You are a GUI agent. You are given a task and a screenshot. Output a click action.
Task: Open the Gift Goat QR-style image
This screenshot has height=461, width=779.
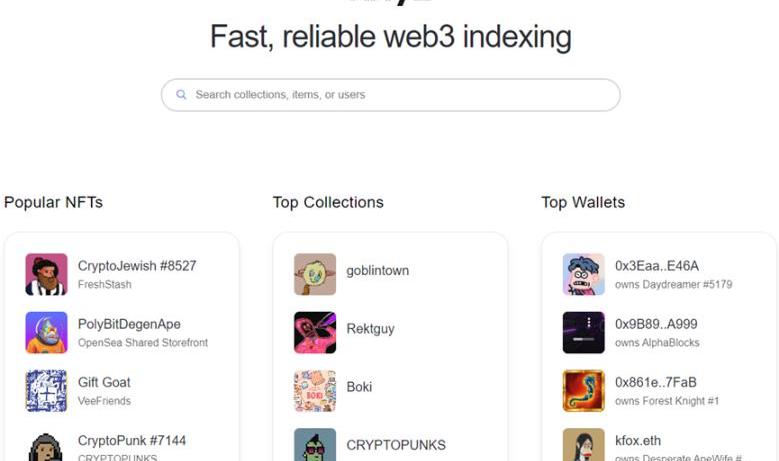coord(46,390)
